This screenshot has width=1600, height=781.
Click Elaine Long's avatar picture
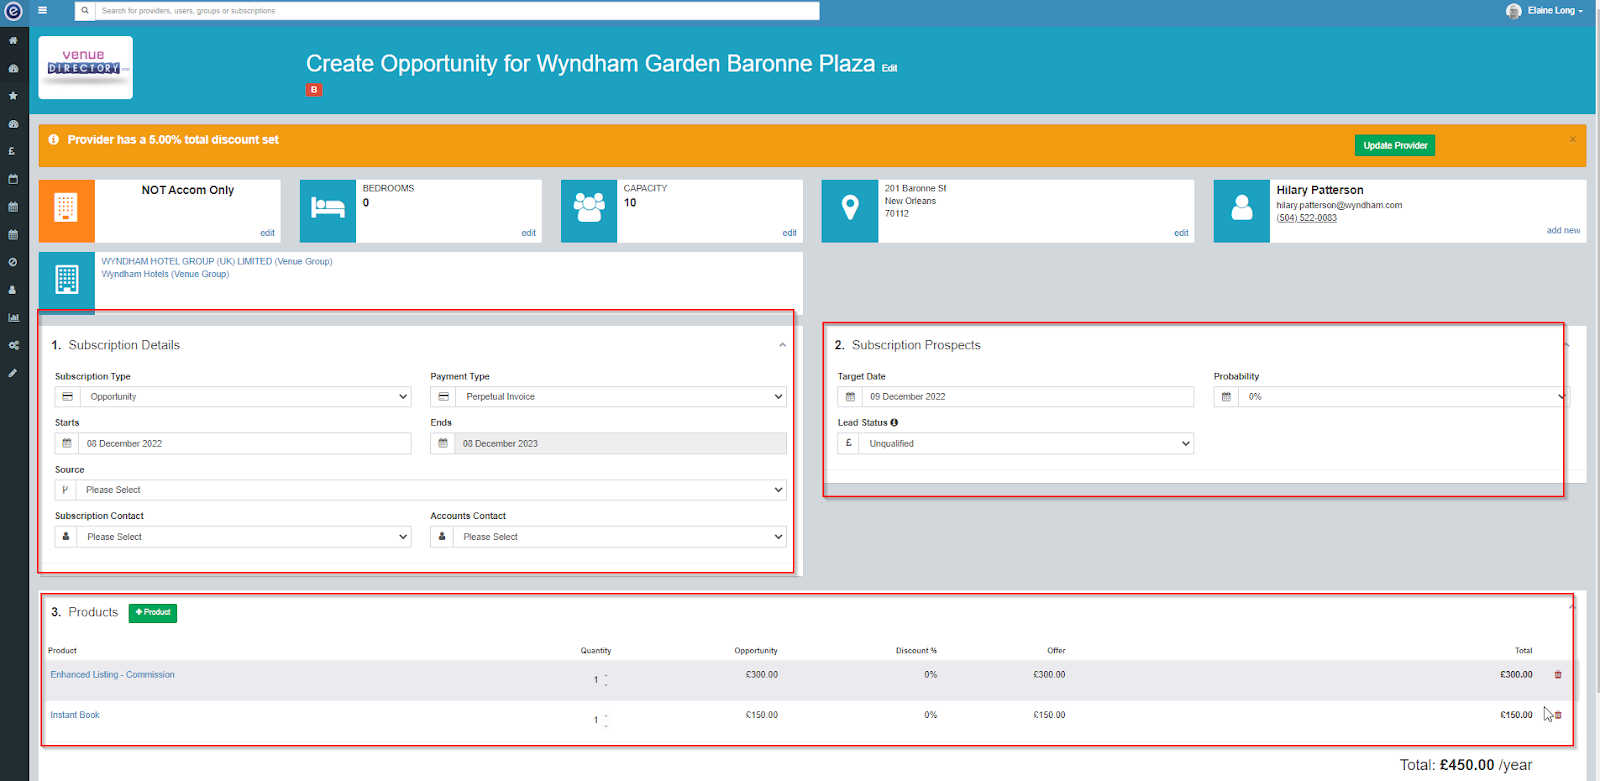pos(1514,11)
